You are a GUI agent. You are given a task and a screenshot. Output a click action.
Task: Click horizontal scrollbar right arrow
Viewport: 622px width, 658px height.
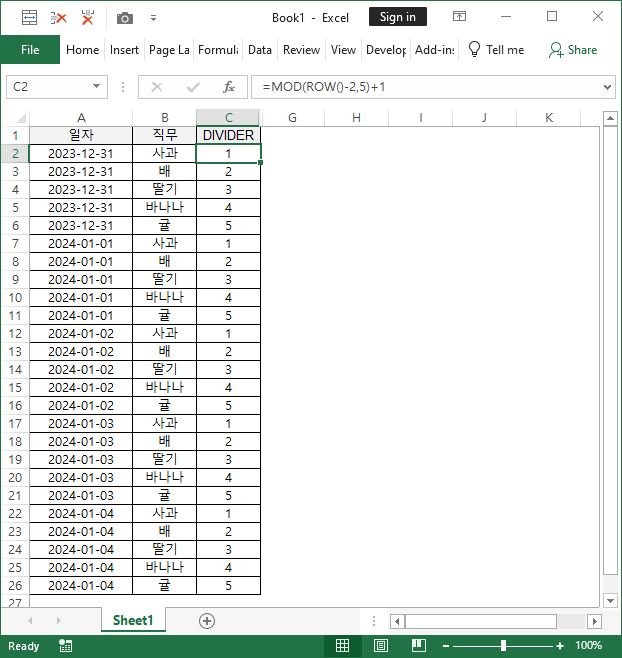click(594, 621)
